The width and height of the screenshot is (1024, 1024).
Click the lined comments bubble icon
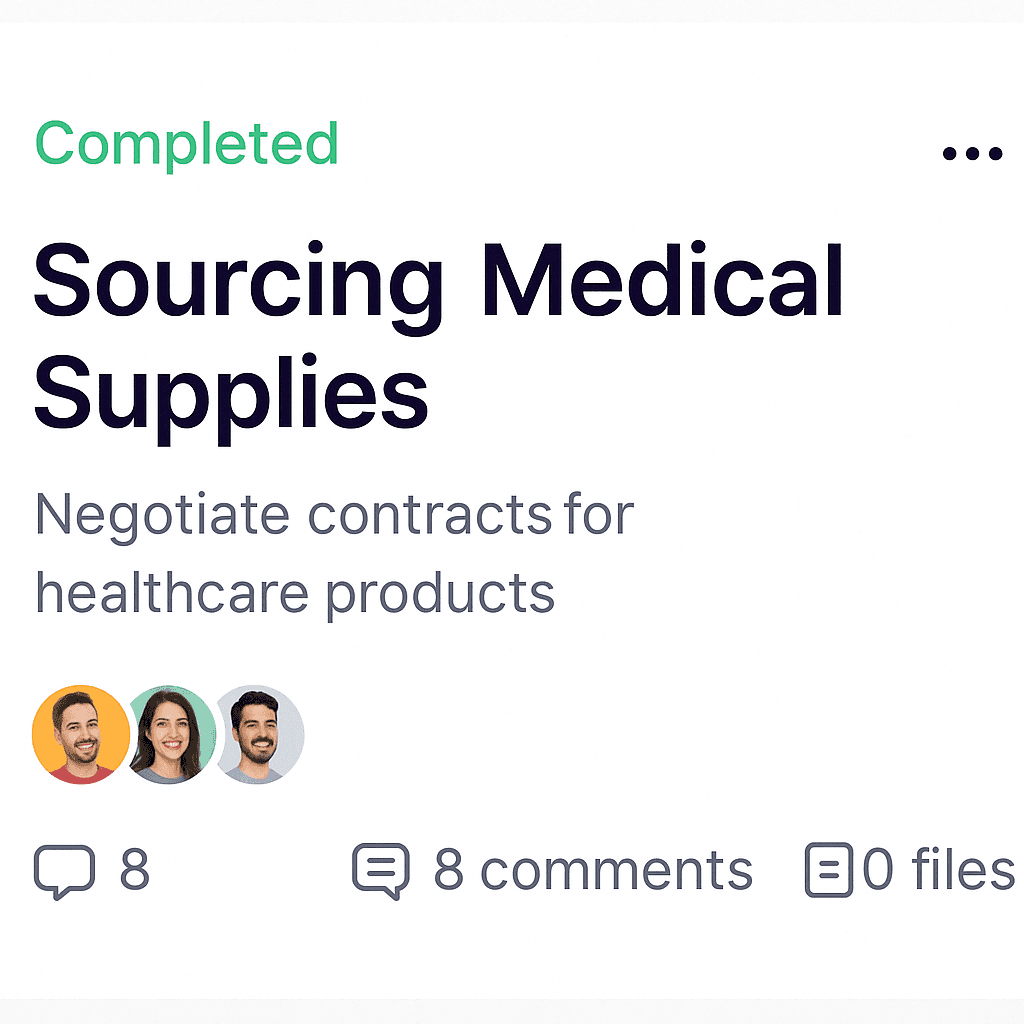pyautogui.click(x=381, y=871)
